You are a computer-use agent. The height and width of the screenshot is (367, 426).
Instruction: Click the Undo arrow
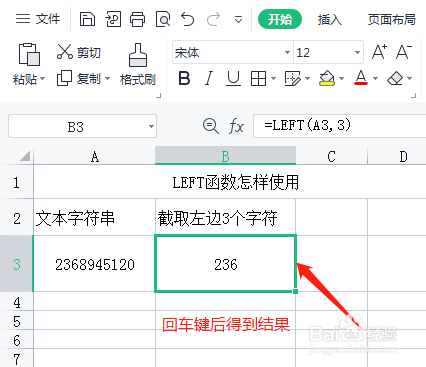coord(187,19)
